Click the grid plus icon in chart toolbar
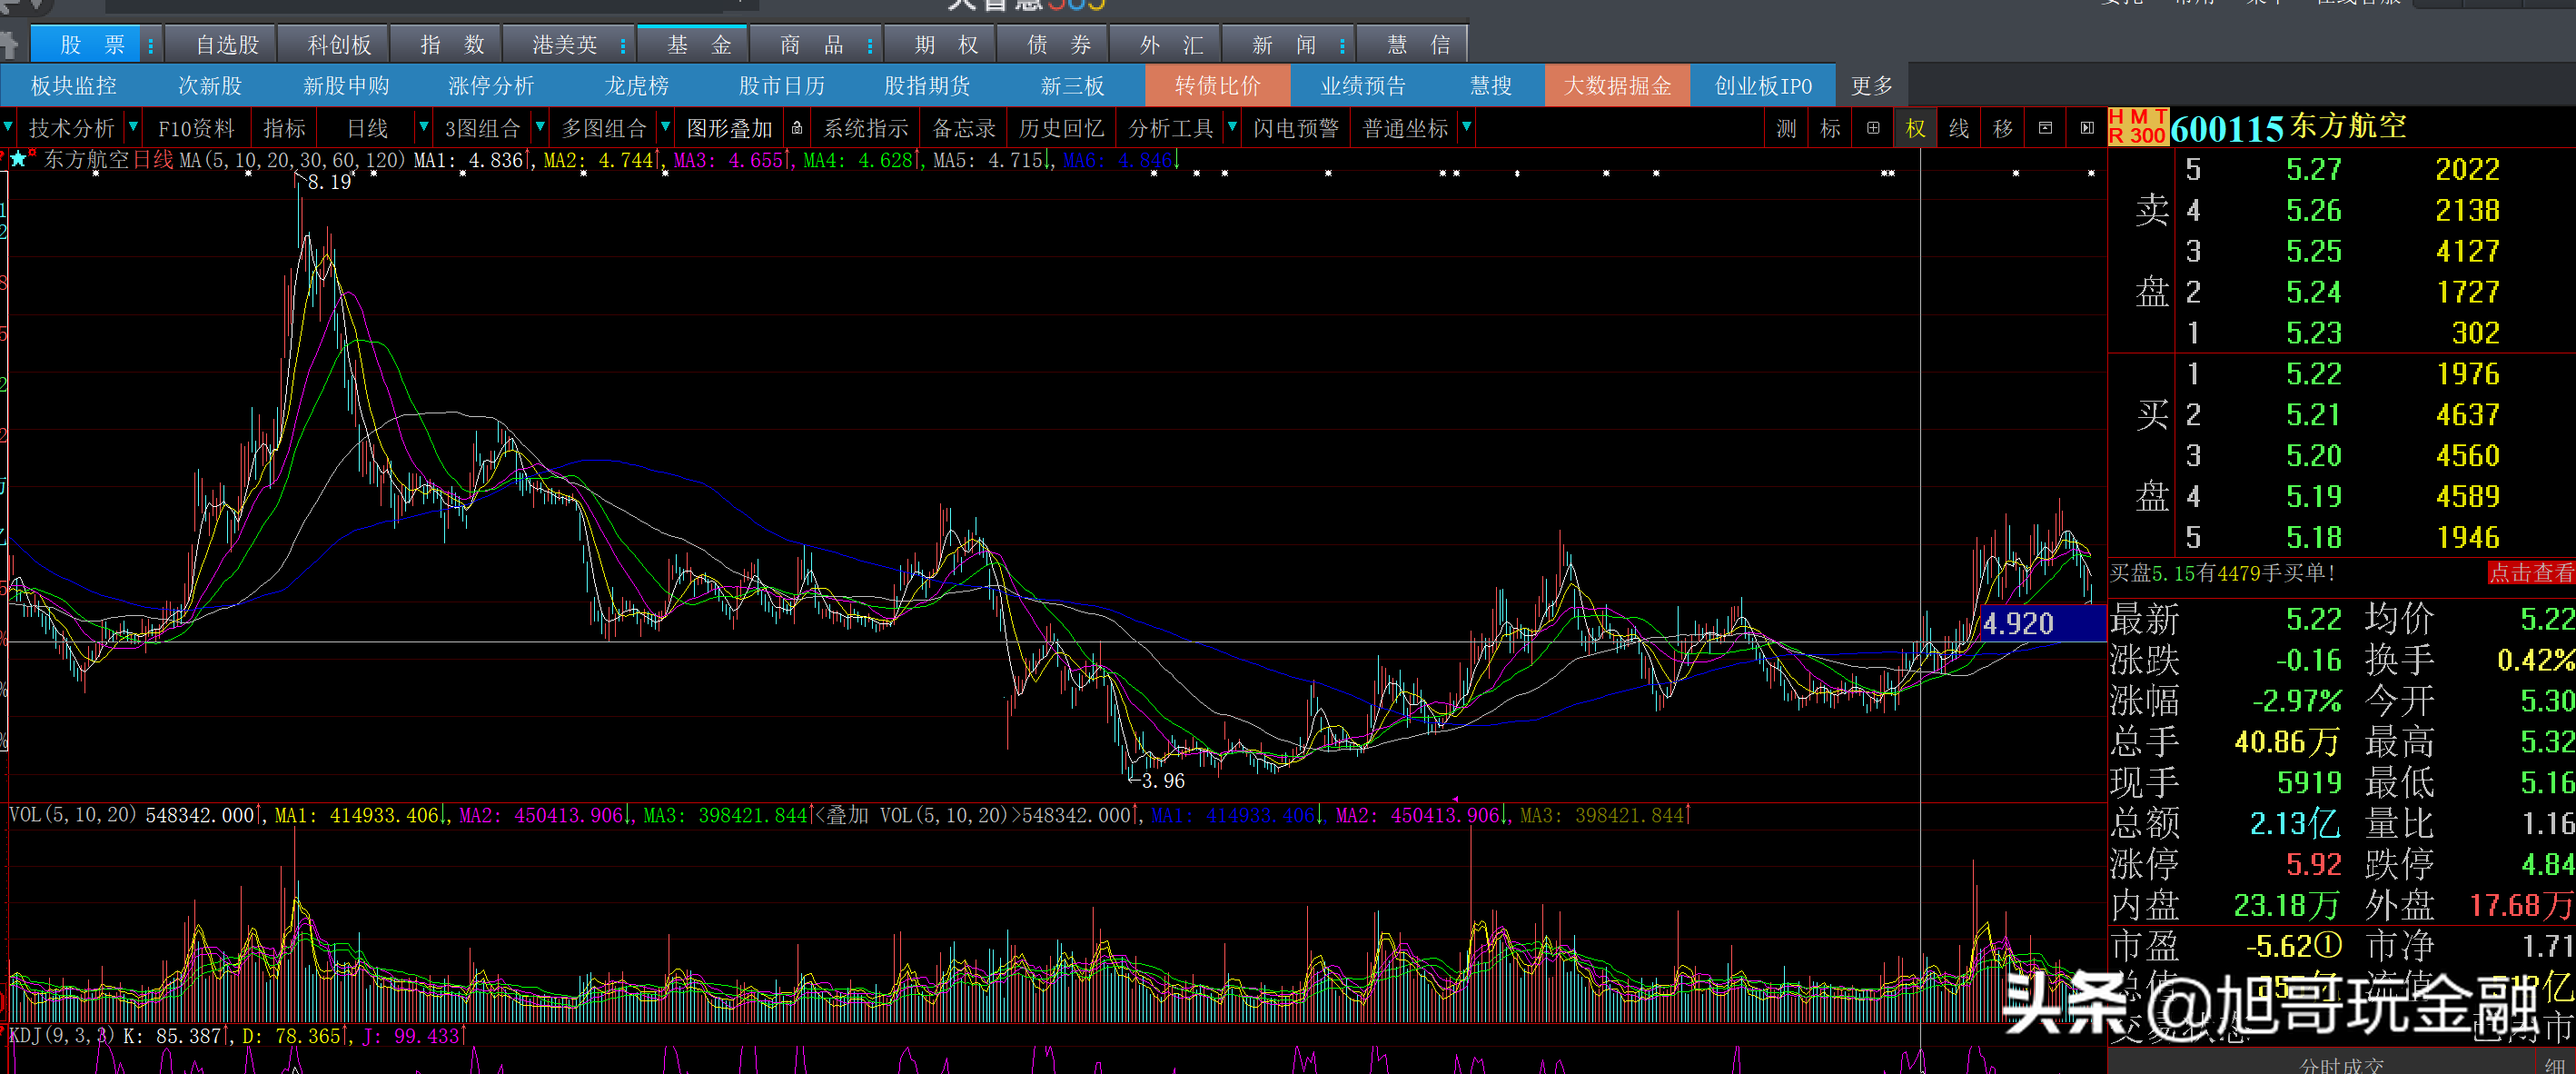 [x=1873, y=128]
